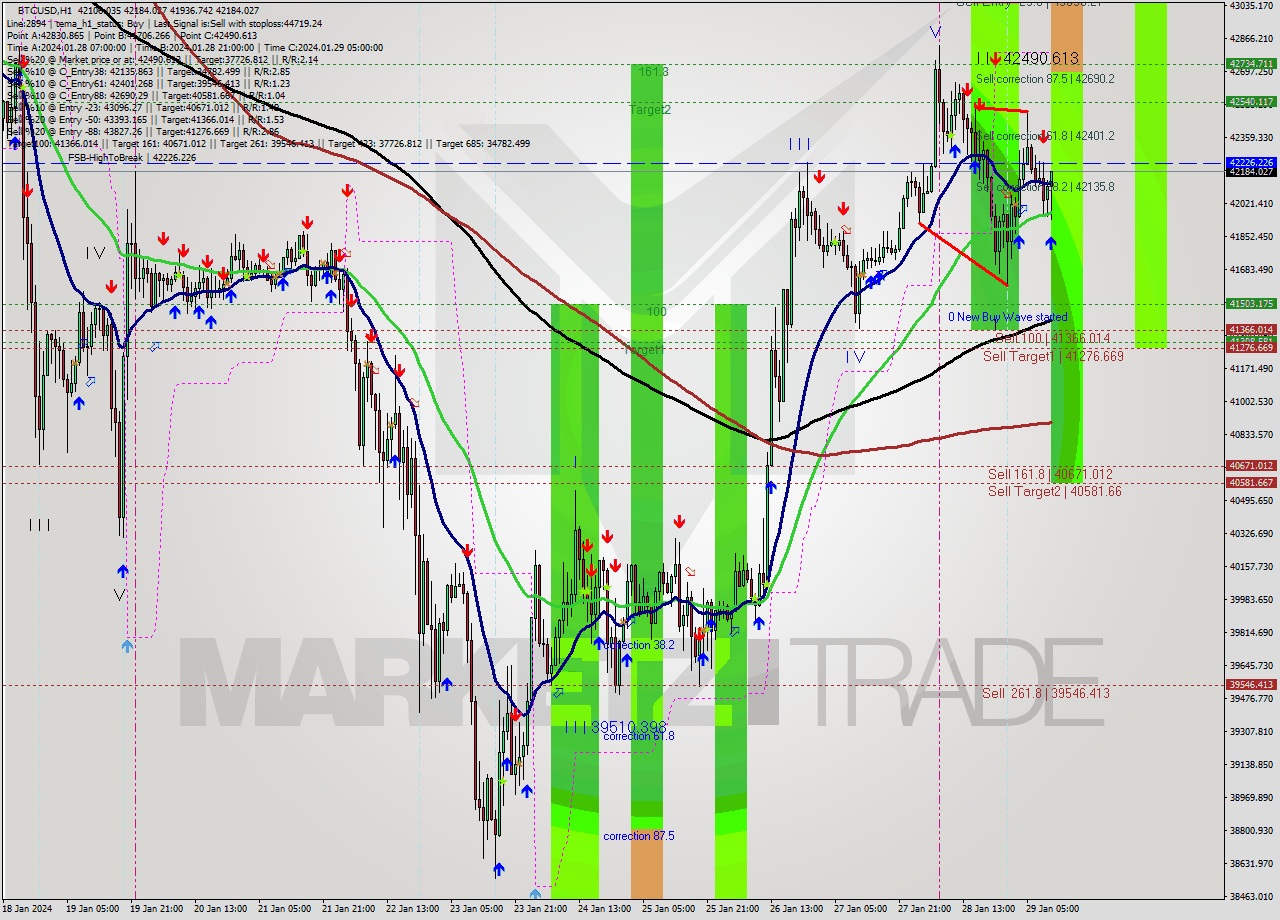Click the 'Sell 161.8 | 40671.012' label
The width and height of the screenshot is (1280, 920).
coord(1050,474)
